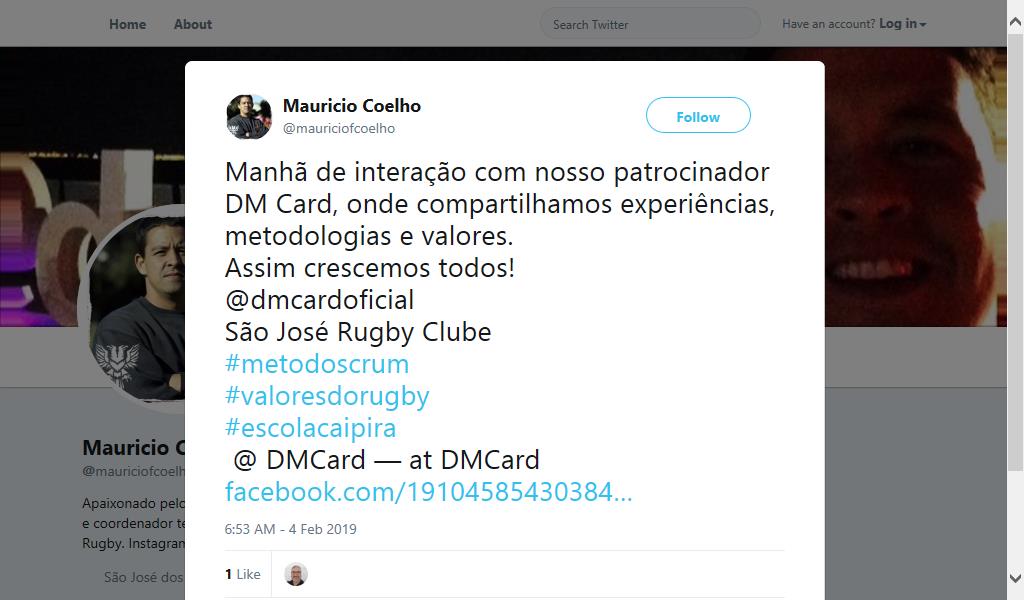1024x600 pixels.
Task: Follow Mauricio Coelho
Action: tap(698, 116)
